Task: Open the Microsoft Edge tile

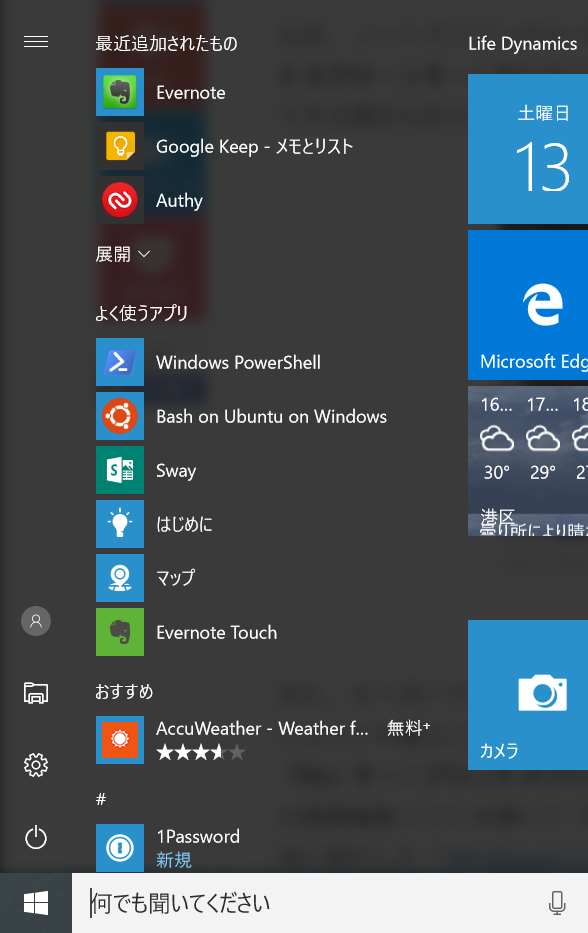Action: [528, 305]
